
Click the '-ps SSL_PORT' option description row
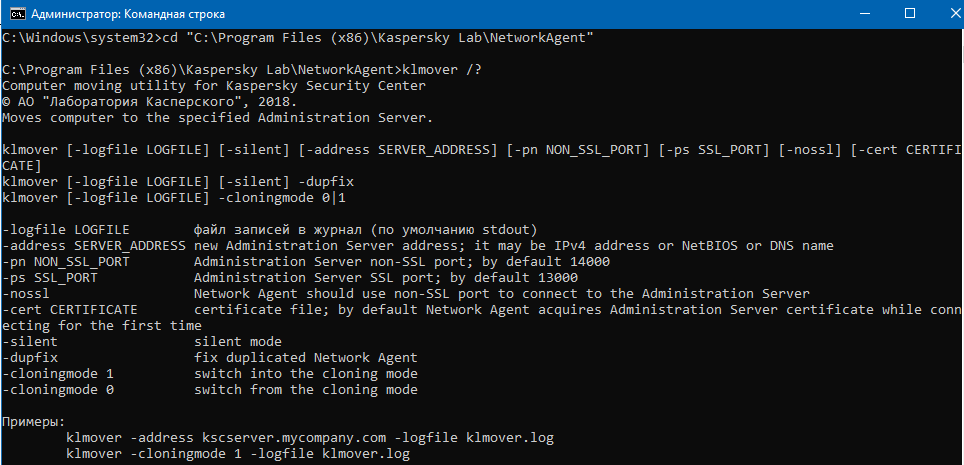point(290,278)
